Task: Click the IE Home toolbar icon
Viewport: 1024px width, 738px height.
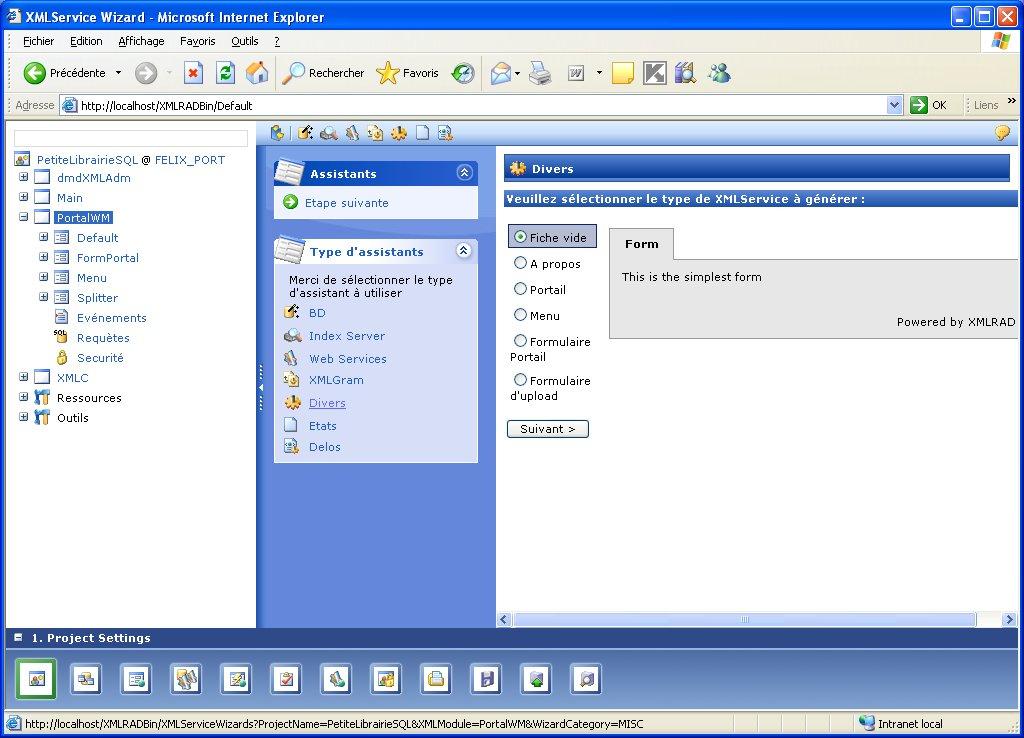Action: click(257, 73)
